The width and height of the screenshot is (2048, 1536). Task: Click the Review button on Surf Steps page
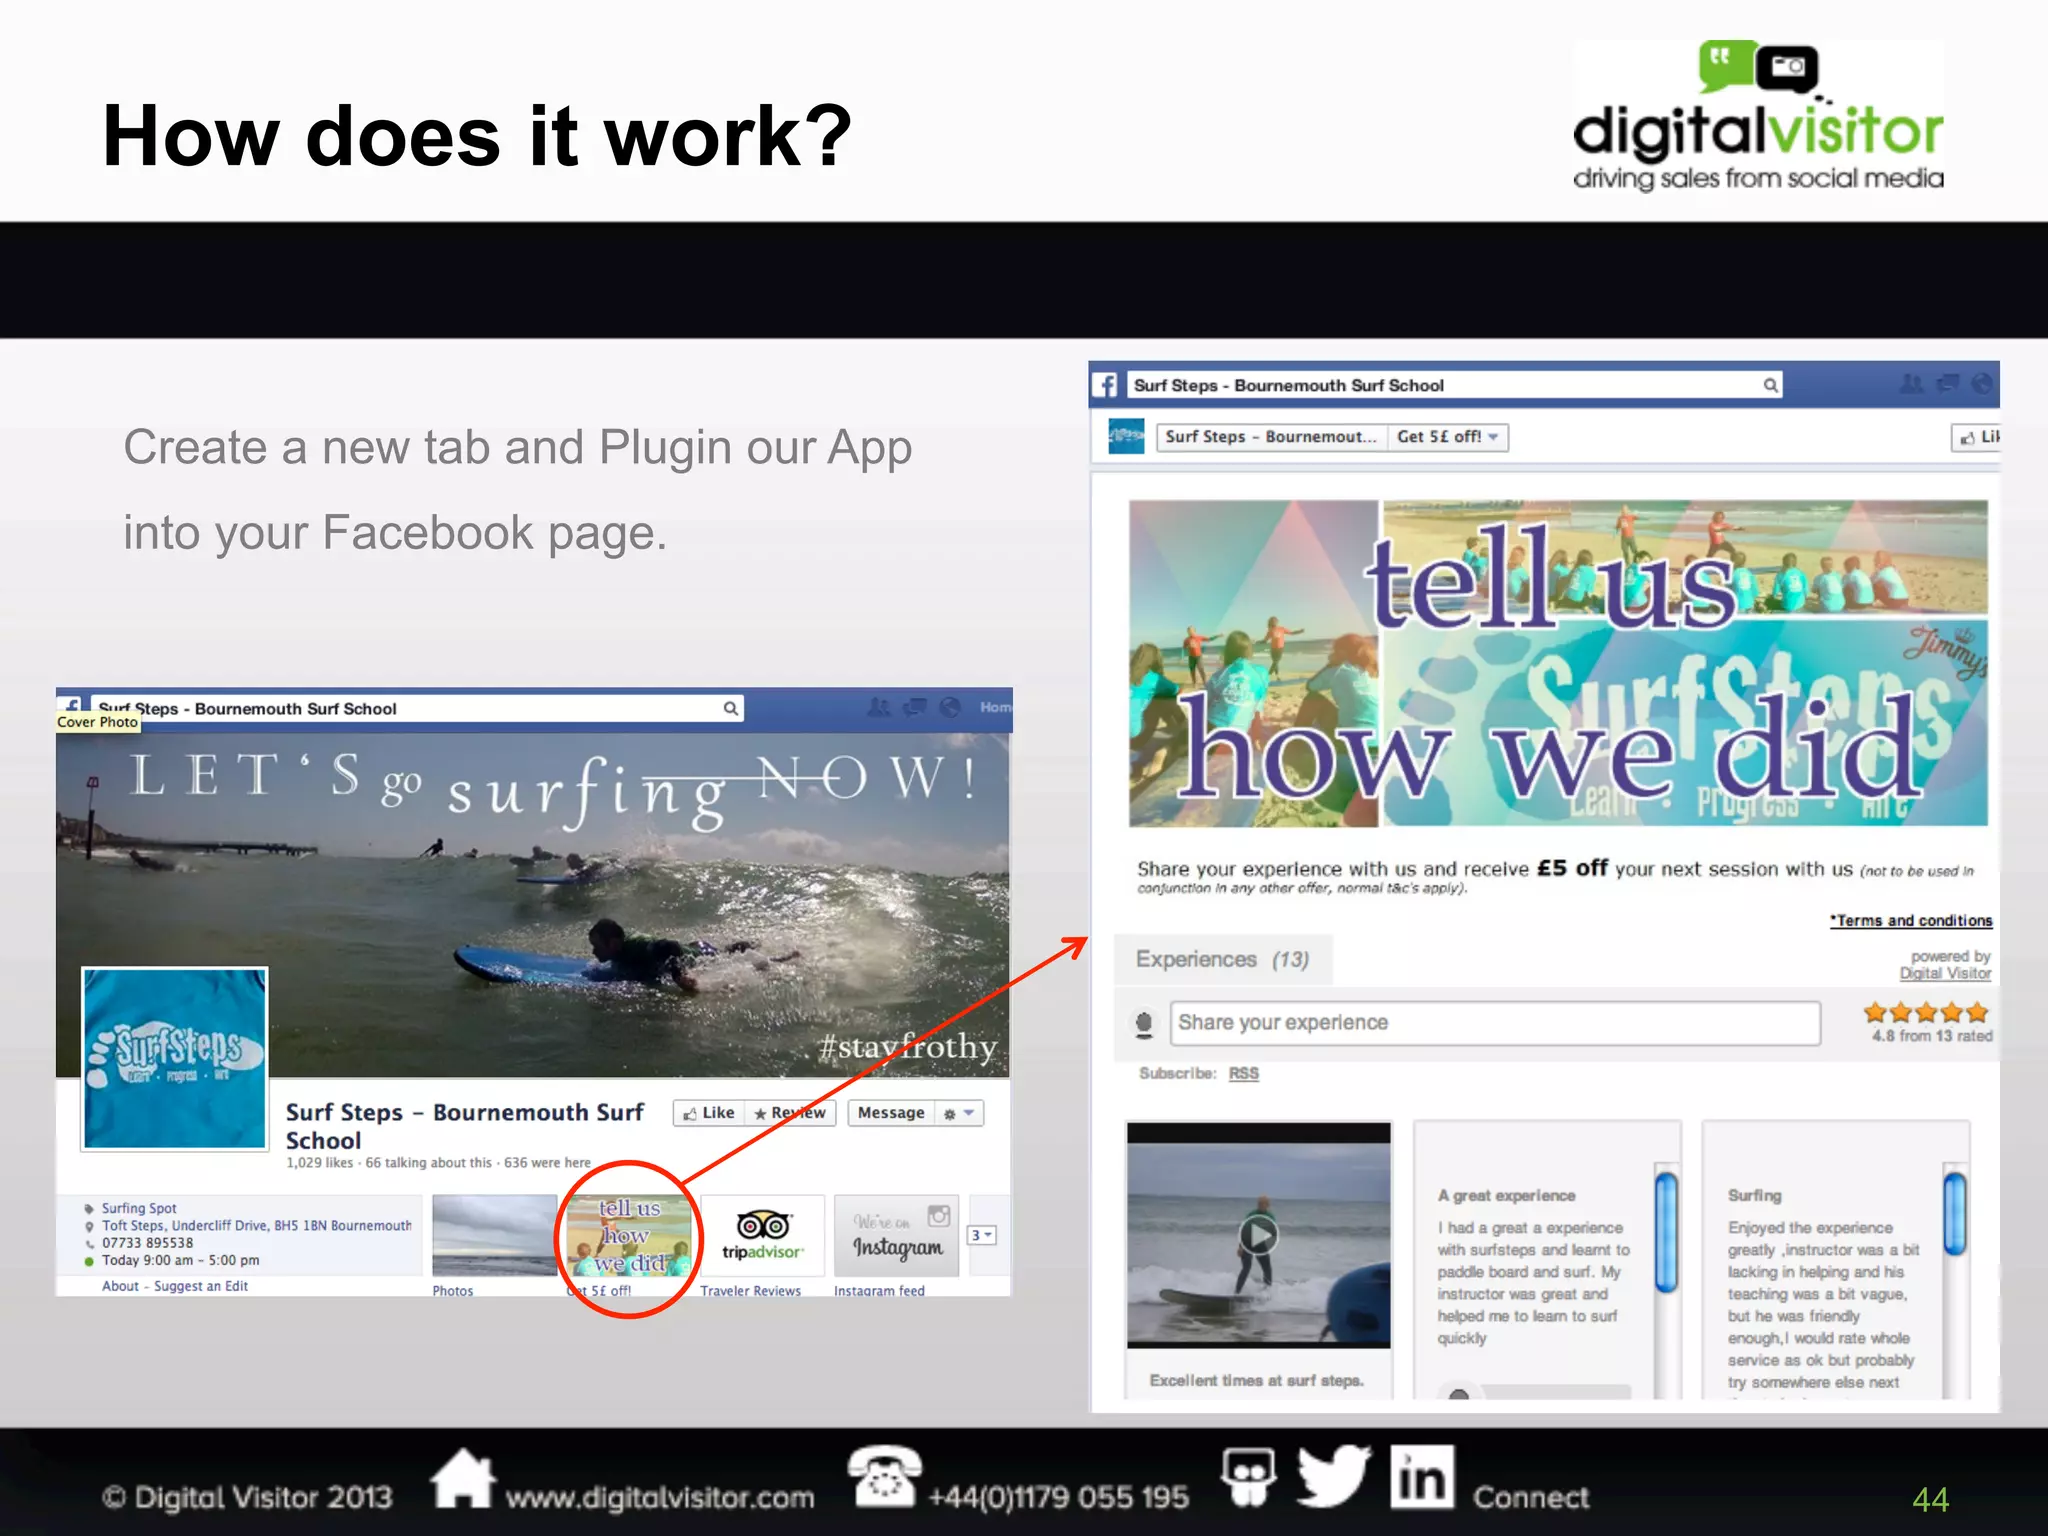coord(790,1113)
